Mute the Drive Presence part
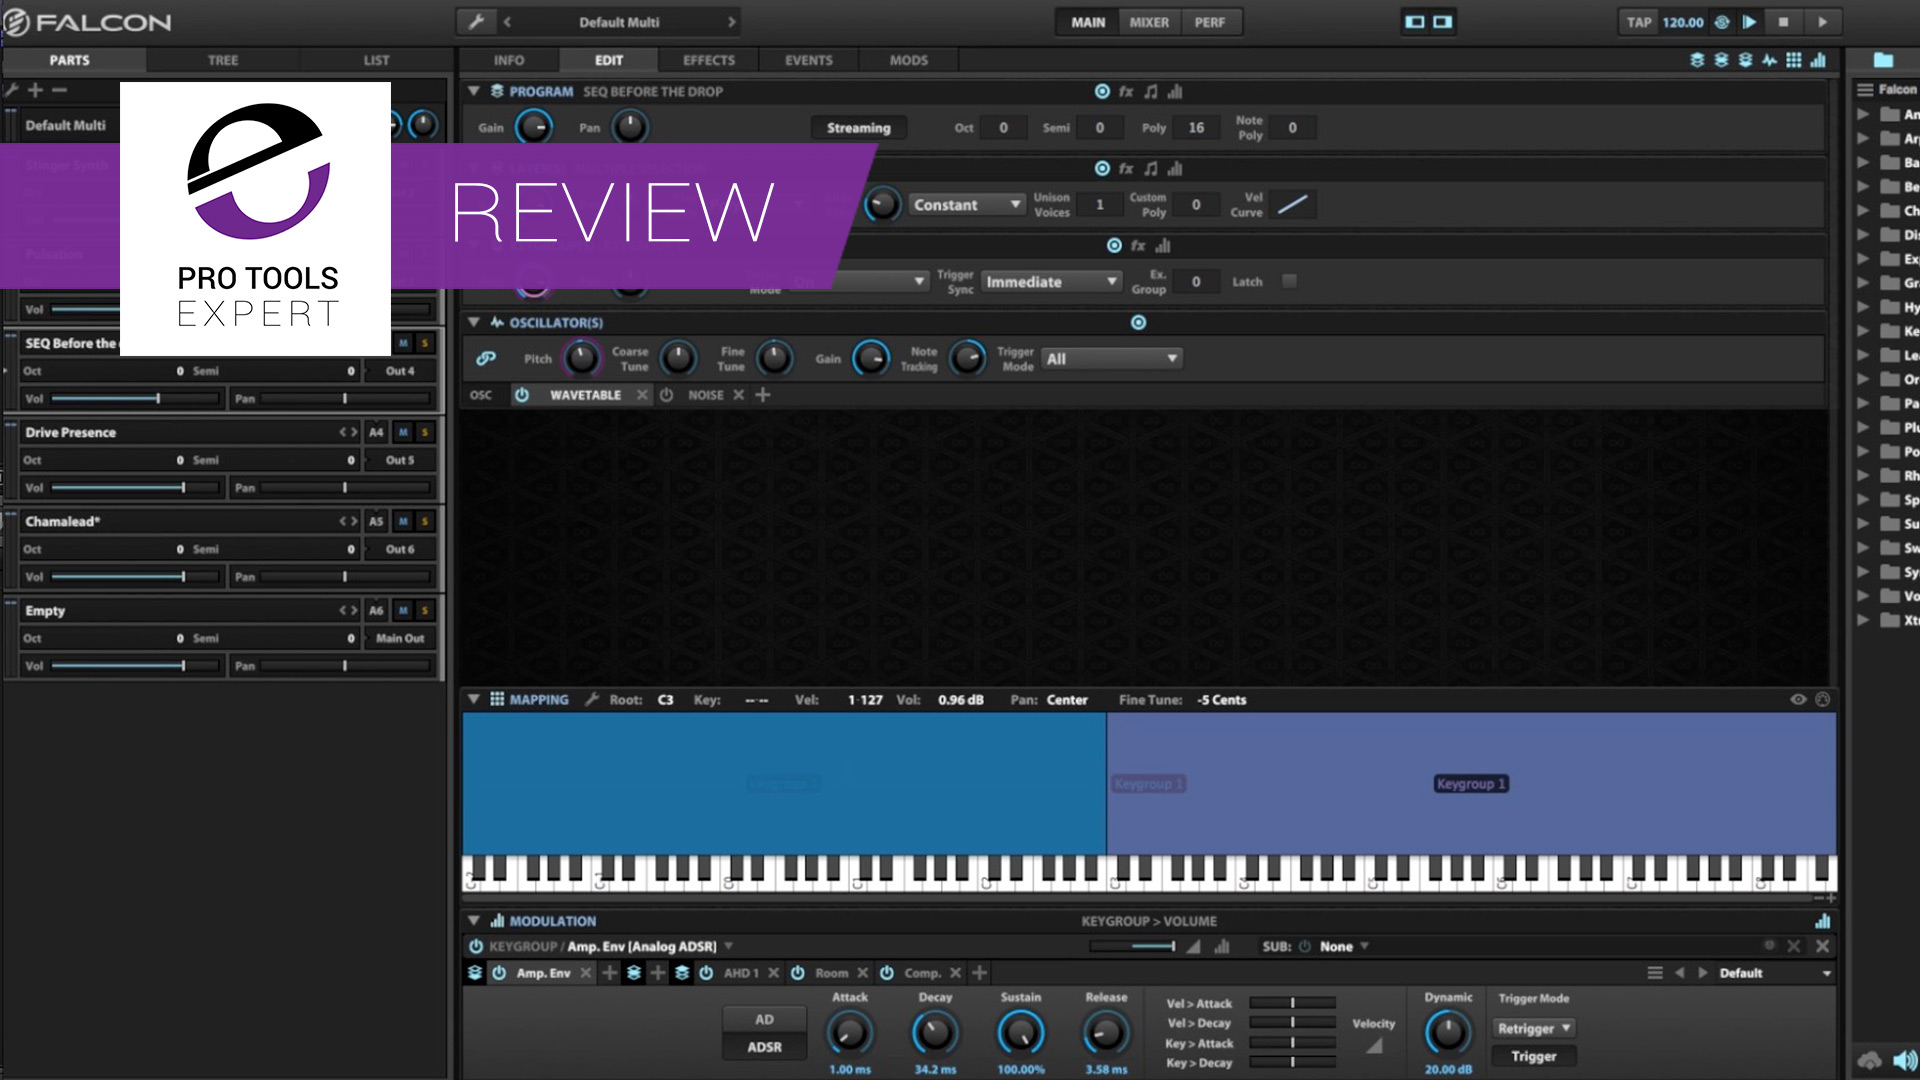1920x1080 pixels. tap(403, 432)
